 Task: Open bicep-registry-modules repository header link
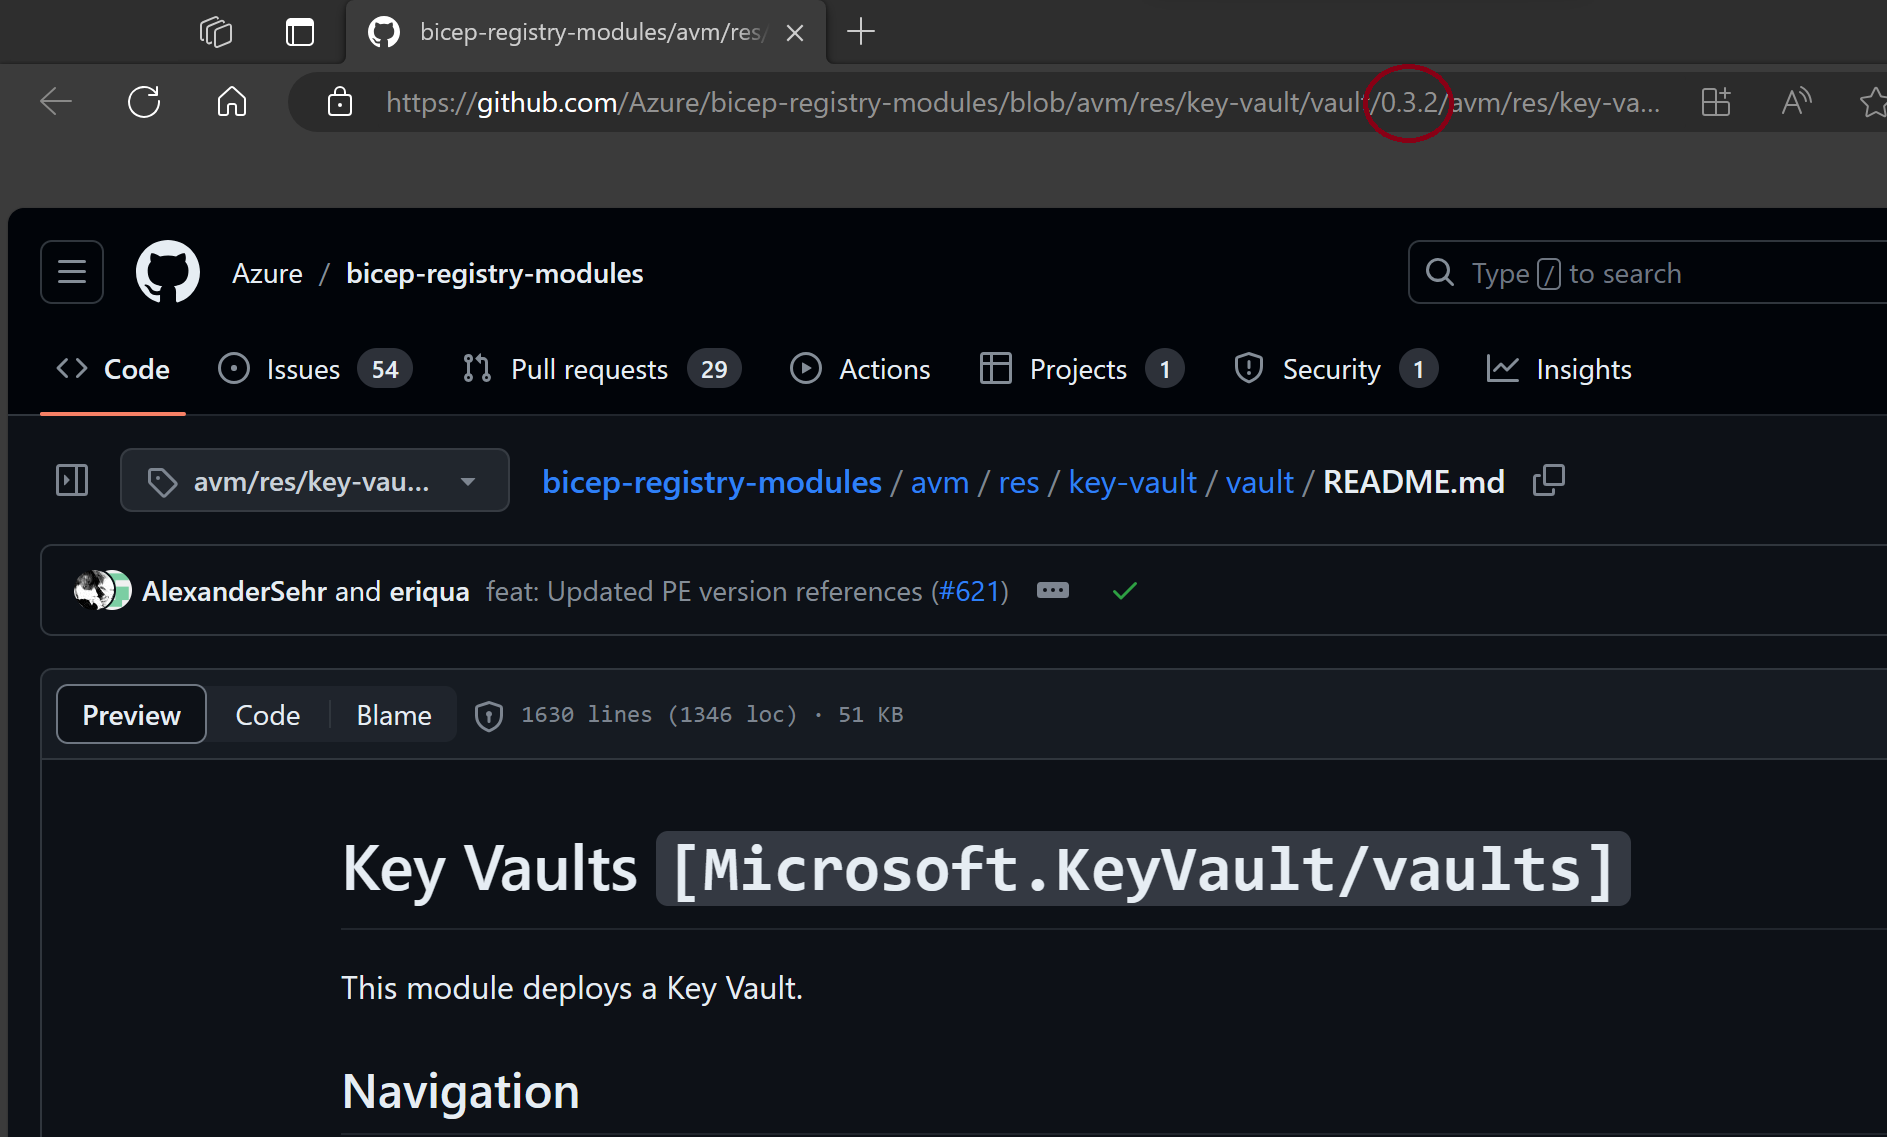(494, 273)
